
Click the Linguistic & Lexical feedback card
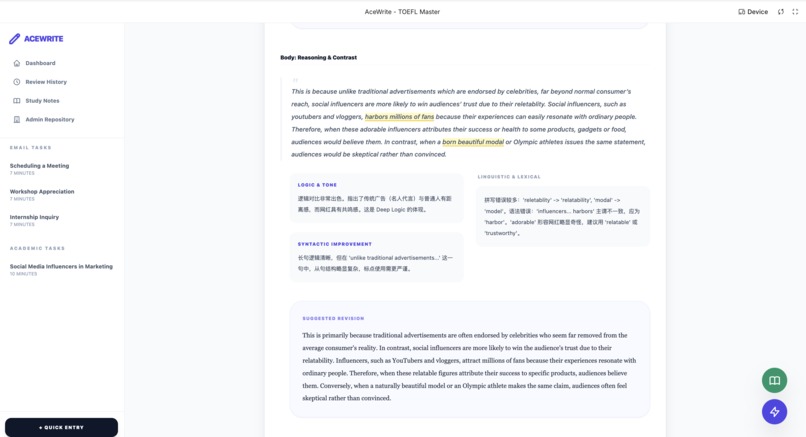click(x=563, y=216)
